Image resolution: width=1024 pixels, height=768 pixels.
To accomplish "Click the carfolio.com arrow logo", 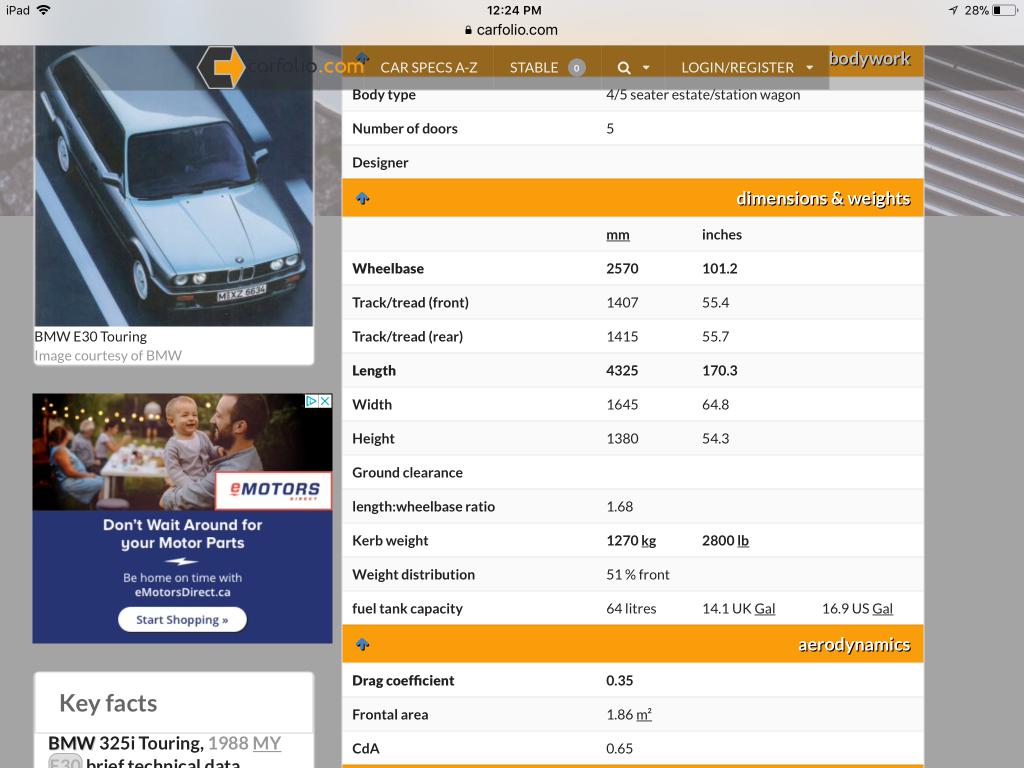I will click(x=221, y=67).
